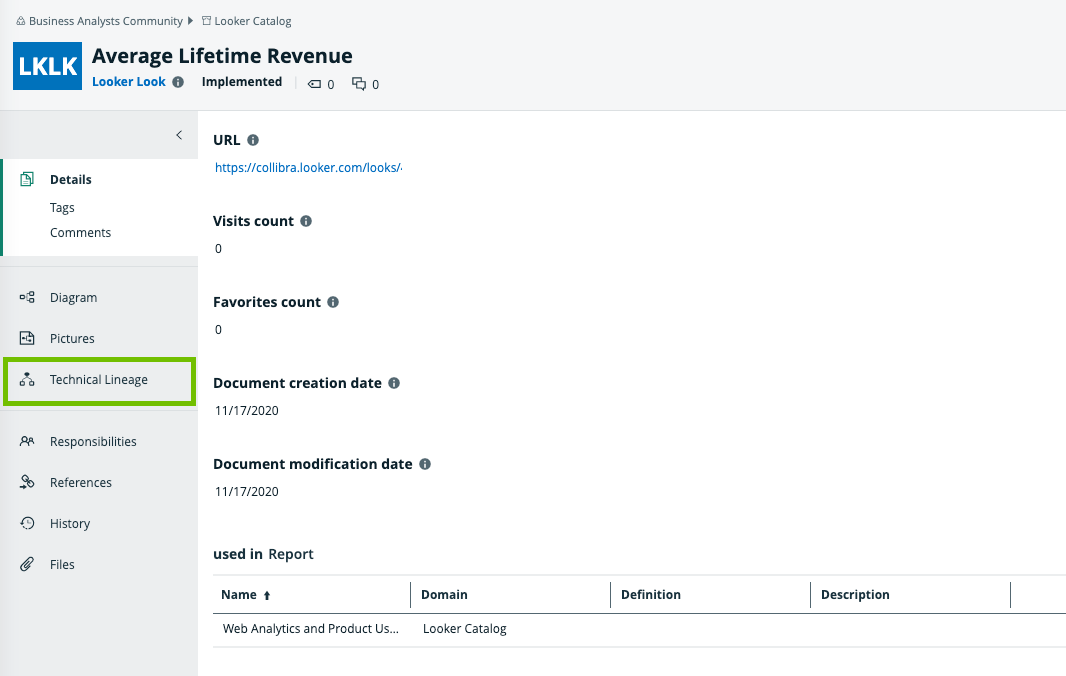The image size is (1066, 676).
Task: Click the tags count icon
Action: pyautogui.click(x=315, y=84)
